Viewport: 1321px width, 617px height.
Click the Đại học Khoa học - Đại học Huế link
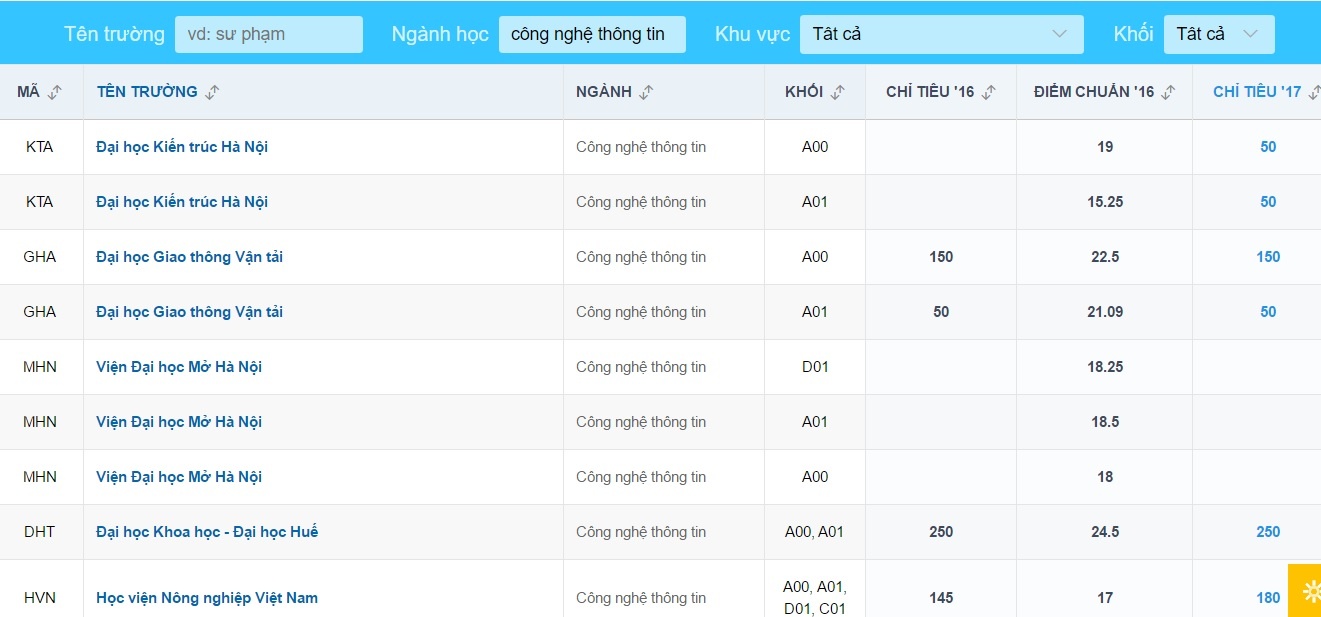pyautogui.click(x=207, y=531)
